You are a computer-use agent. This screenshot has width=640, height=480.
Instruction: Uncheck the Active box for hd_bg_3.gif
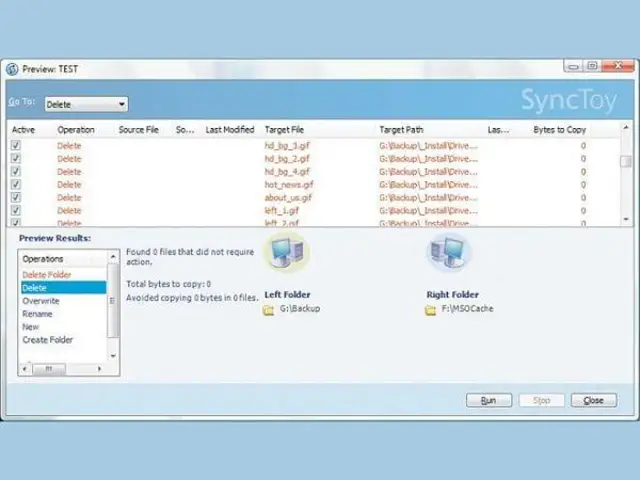(16, 145)
